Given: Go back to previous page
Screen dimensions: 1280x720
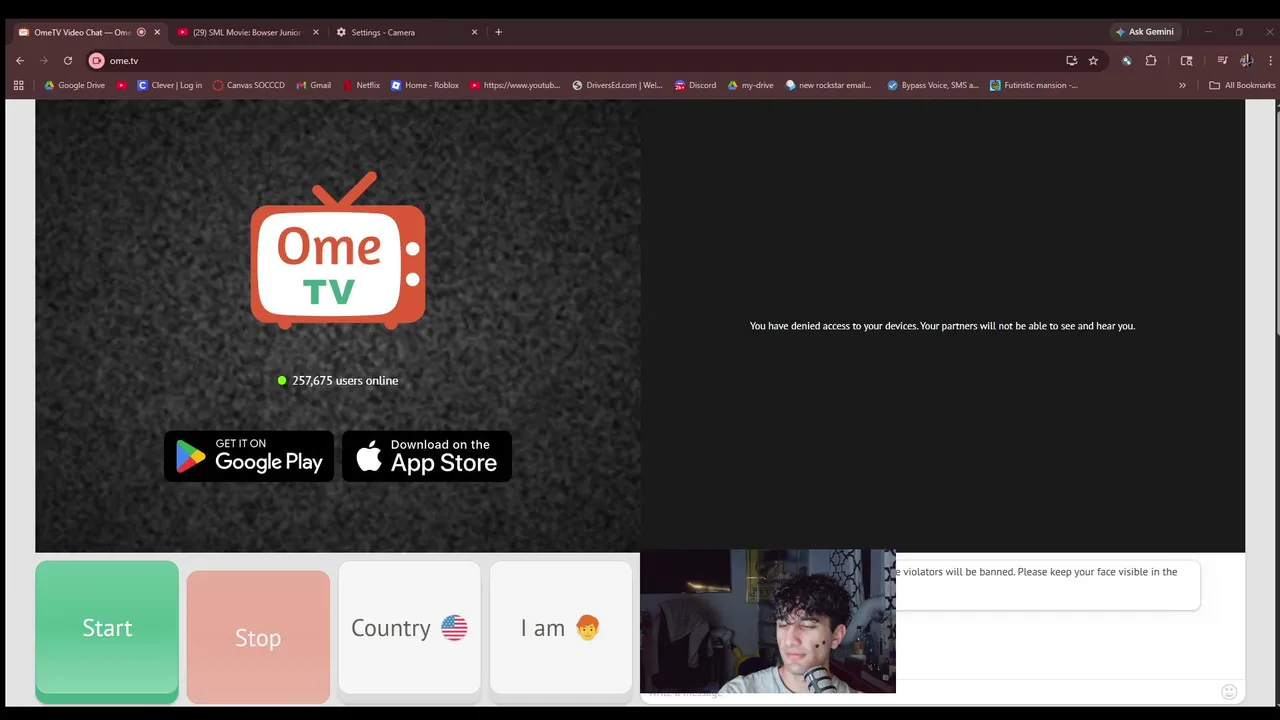Looking at the screenshot, I should [x=20, y=61].
